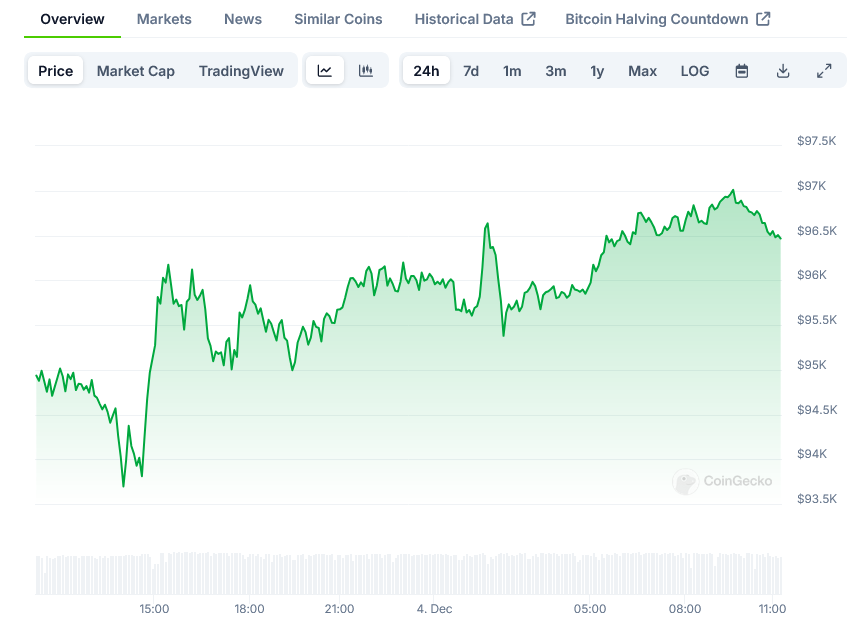Viewport: 847px width, 632px height.
Task: Switch to candlestick chart icon
Action: click(x=366, y=71)
